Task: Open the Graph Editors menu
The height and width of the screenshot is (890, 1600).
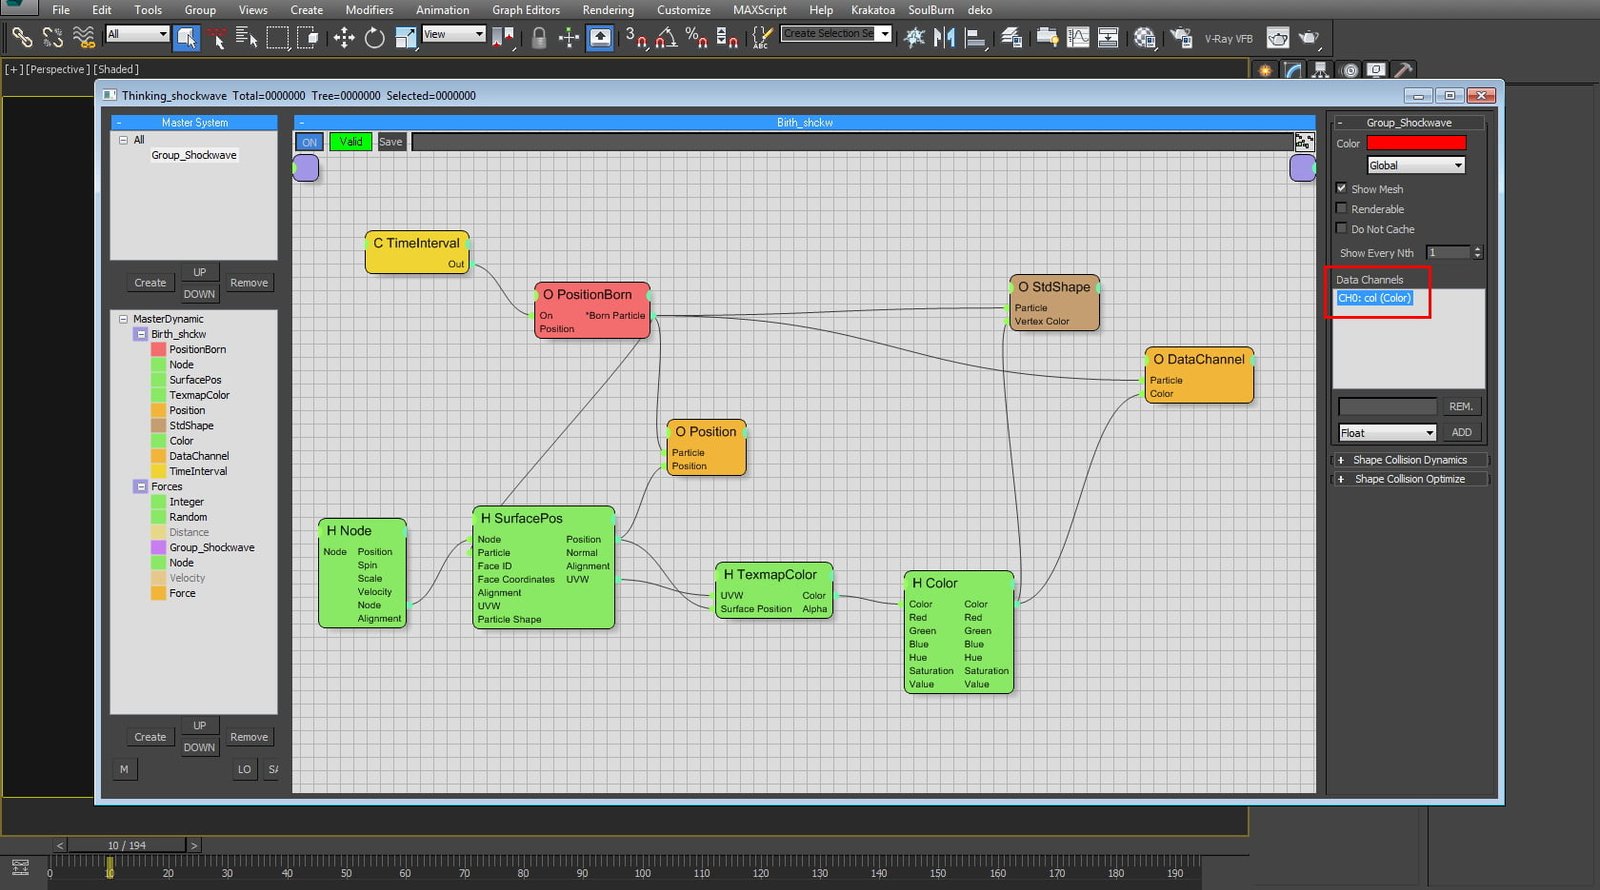Action: [525, 10]
